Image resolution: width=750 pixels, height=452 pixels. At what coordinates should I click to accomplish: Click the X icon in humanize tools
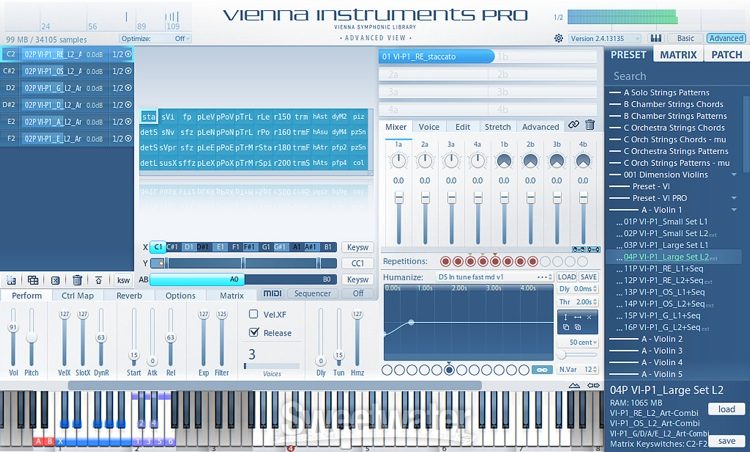[589, 317]
